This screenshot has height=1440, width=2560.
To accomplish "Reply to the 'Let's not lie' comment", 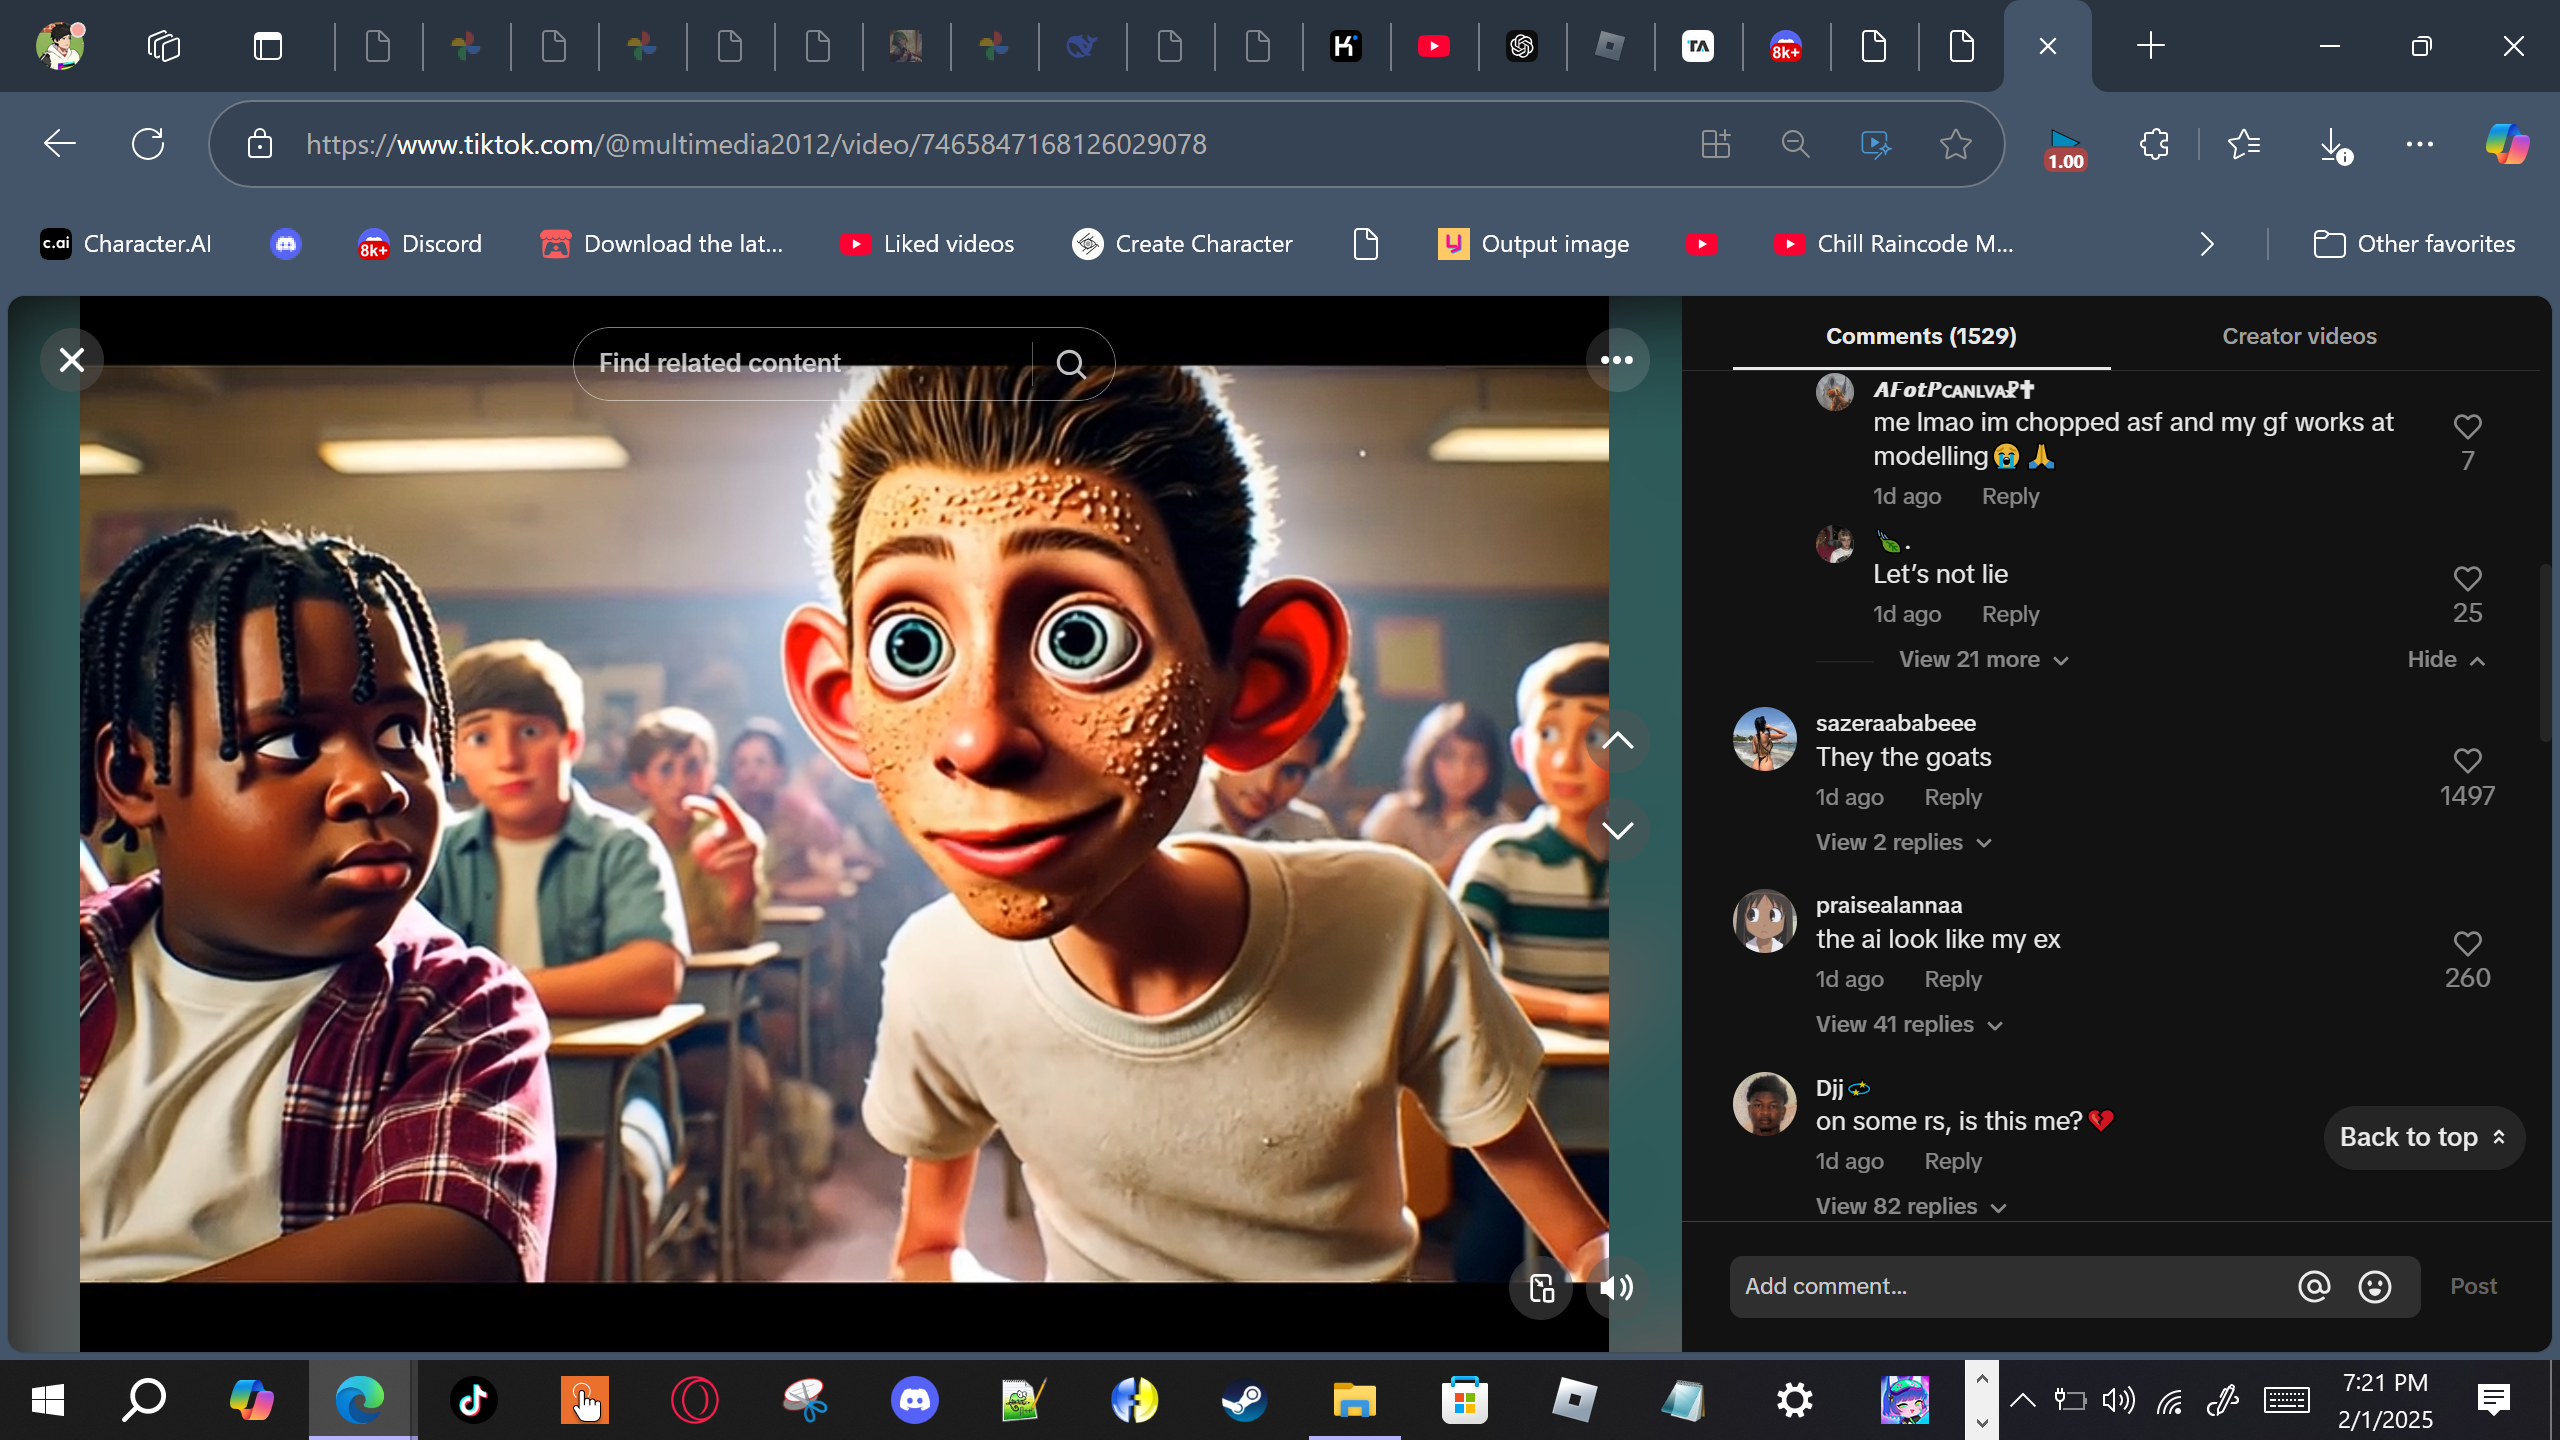I will click(2010, 614).
